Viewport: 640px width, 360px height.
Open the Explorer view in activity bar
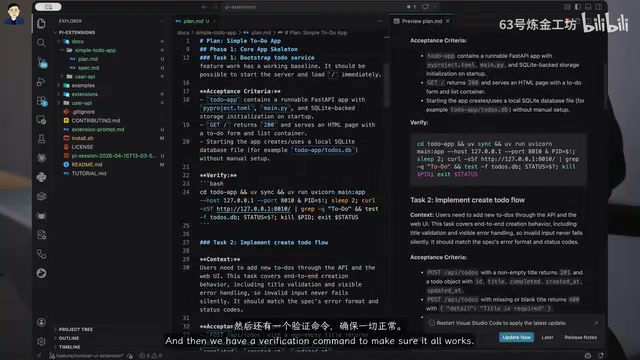[x=41, y=24]
